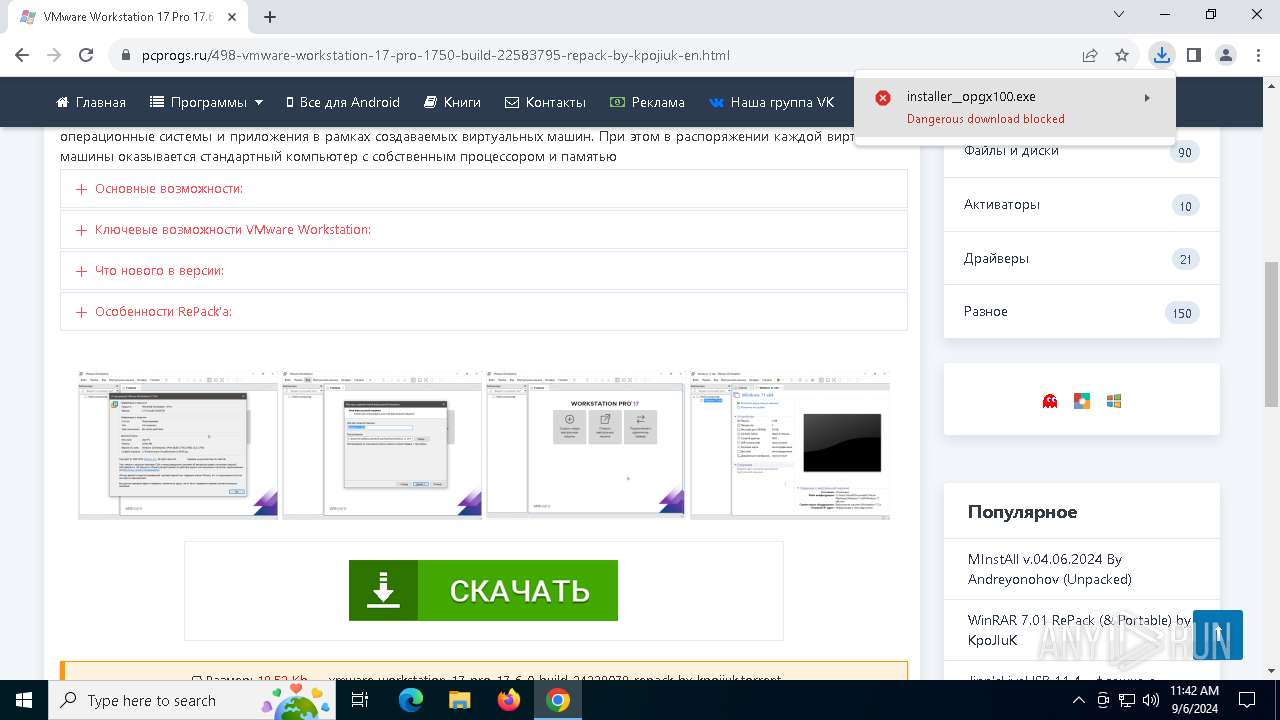Bookmark this page with the star icon
This screenshot has width=1280, height=720.
pos(1122,55)
